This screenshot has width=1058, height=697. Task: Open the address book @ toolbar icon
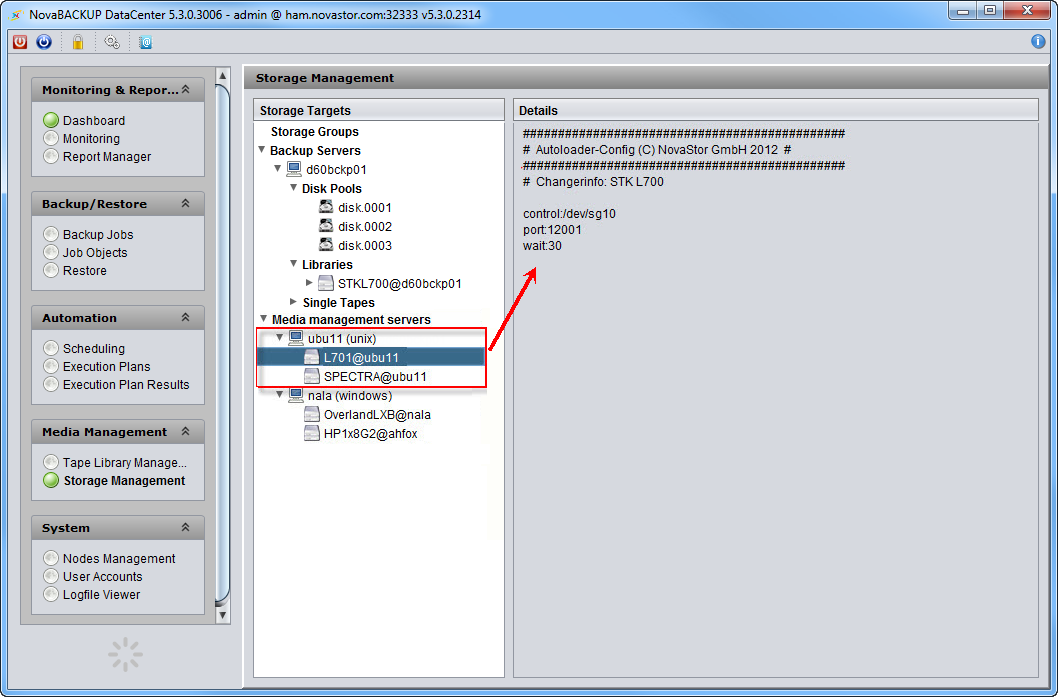(145, 43)
